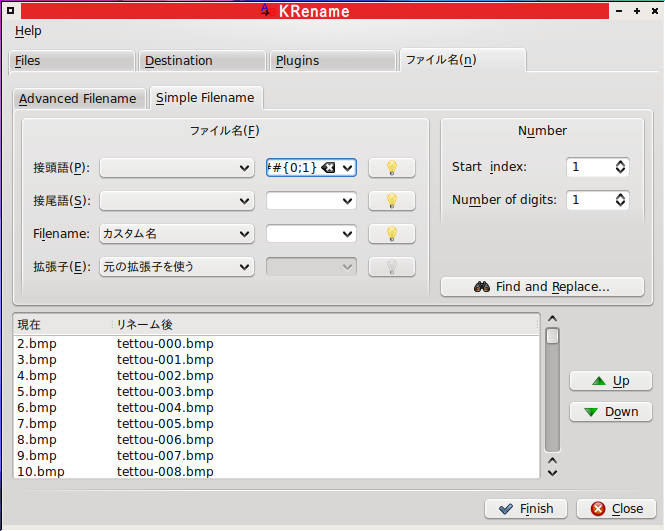
Task: Click the Close button
Action: click(x=616, y=509)
